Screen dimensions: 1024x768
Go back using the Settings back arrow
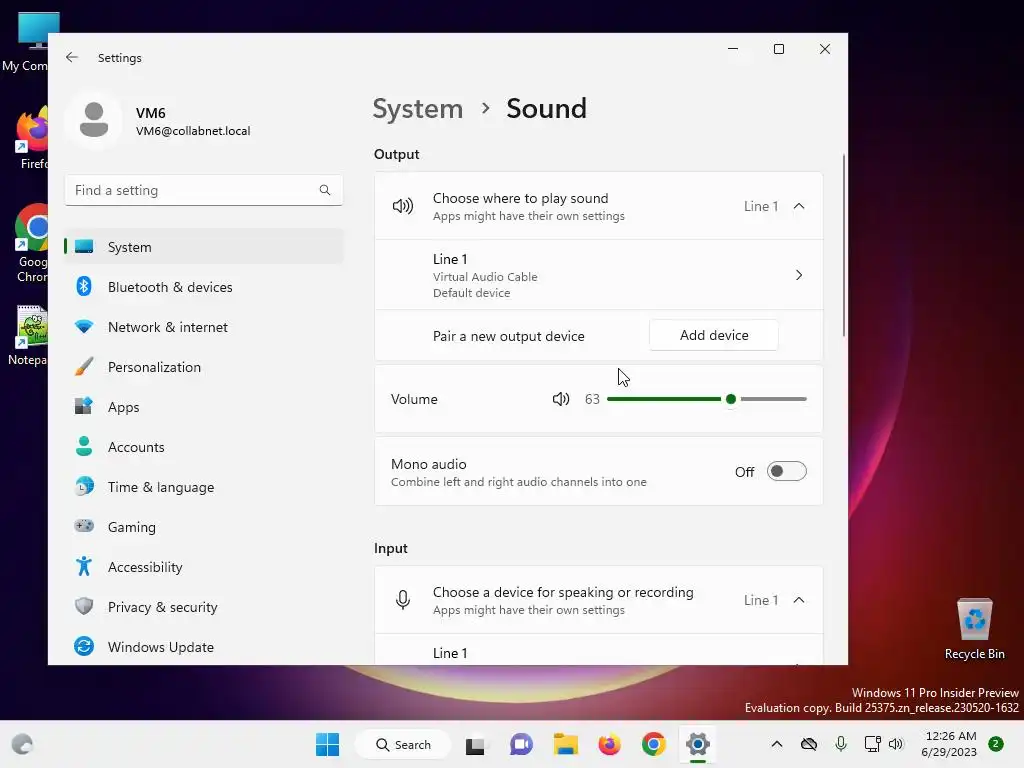pos(72,57)
